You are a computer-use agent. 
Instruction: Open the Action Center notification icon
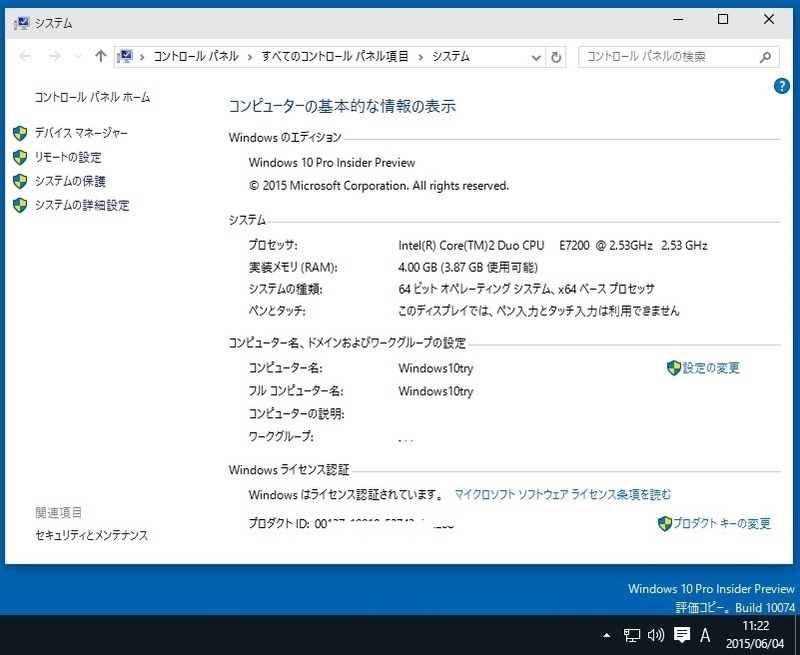tap(682, 635)
